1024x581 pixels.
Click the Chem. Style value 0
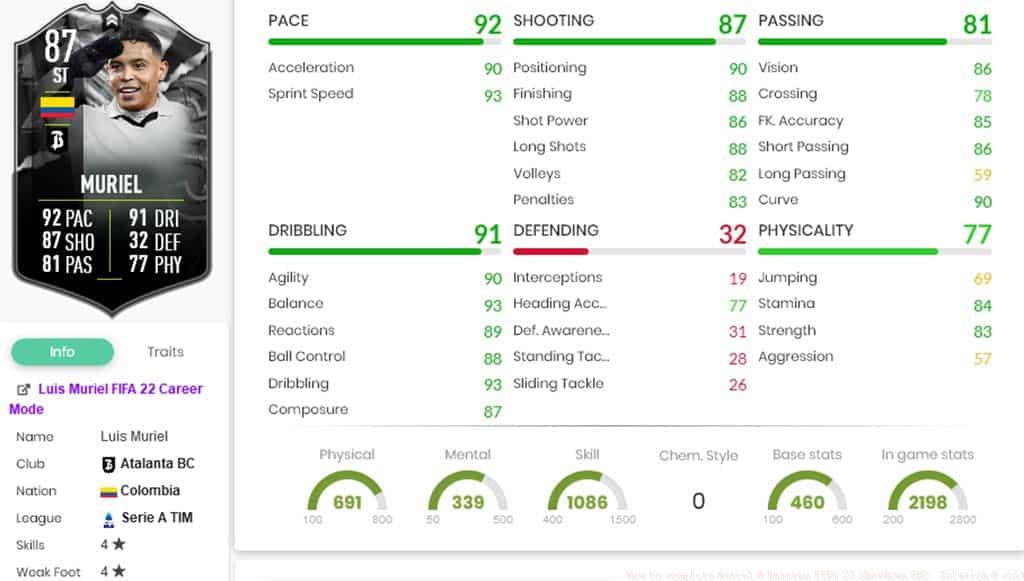click(x=698, y=501)
